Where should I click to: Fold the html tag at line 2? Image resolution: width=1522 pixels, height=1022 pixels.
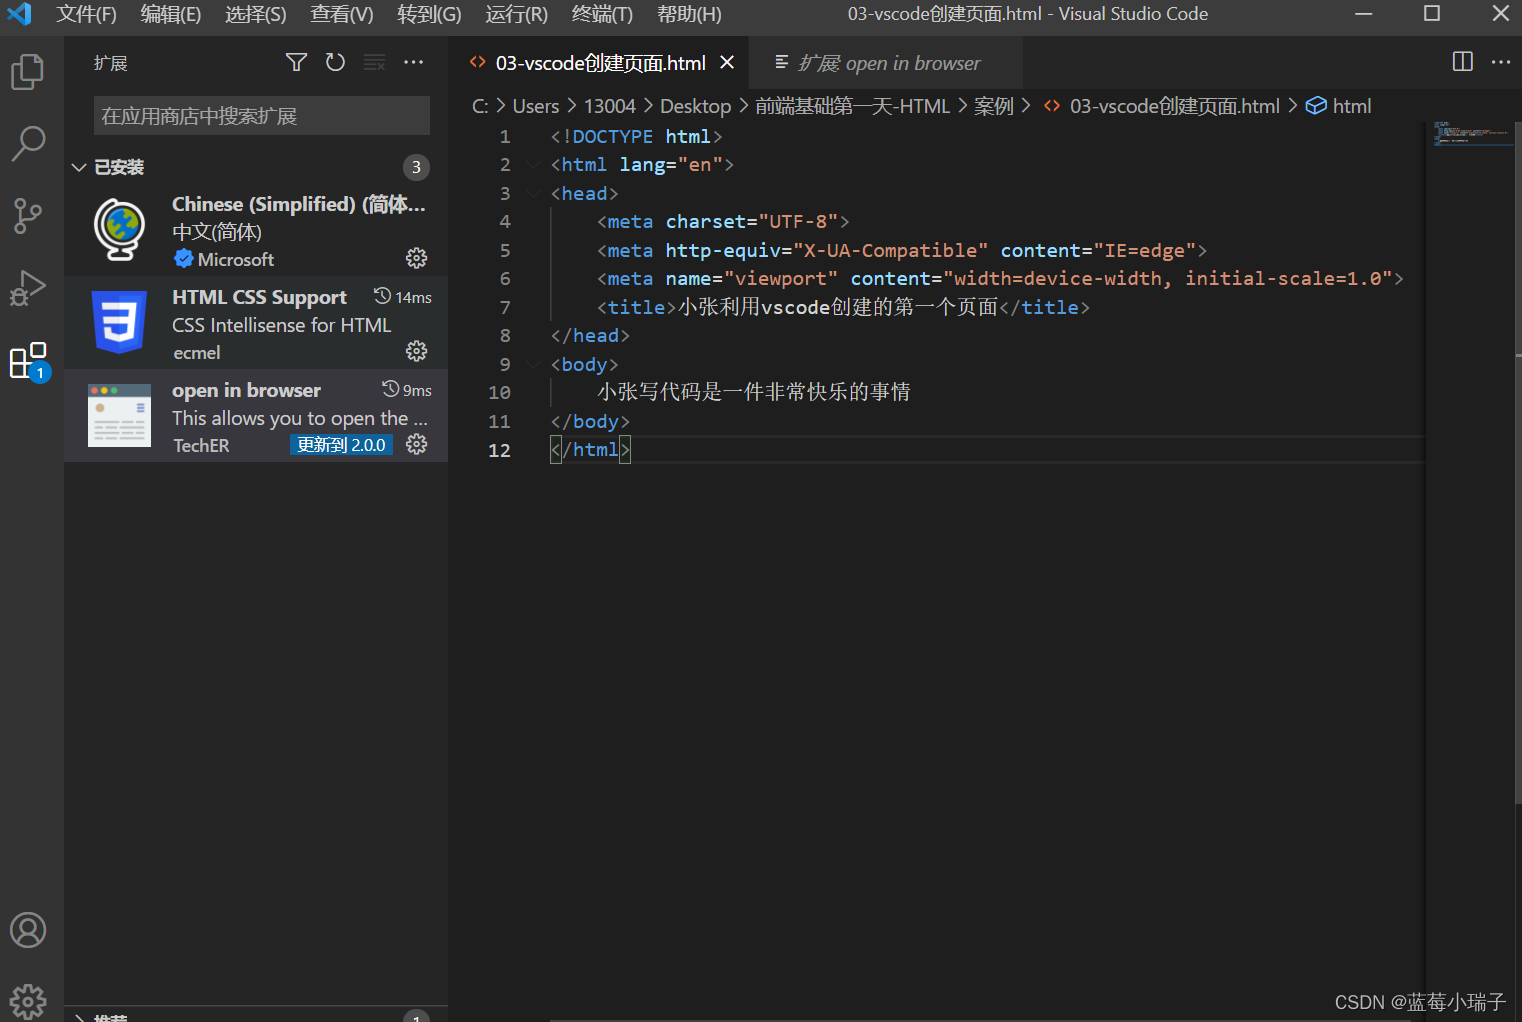click(x=534, y=165)
